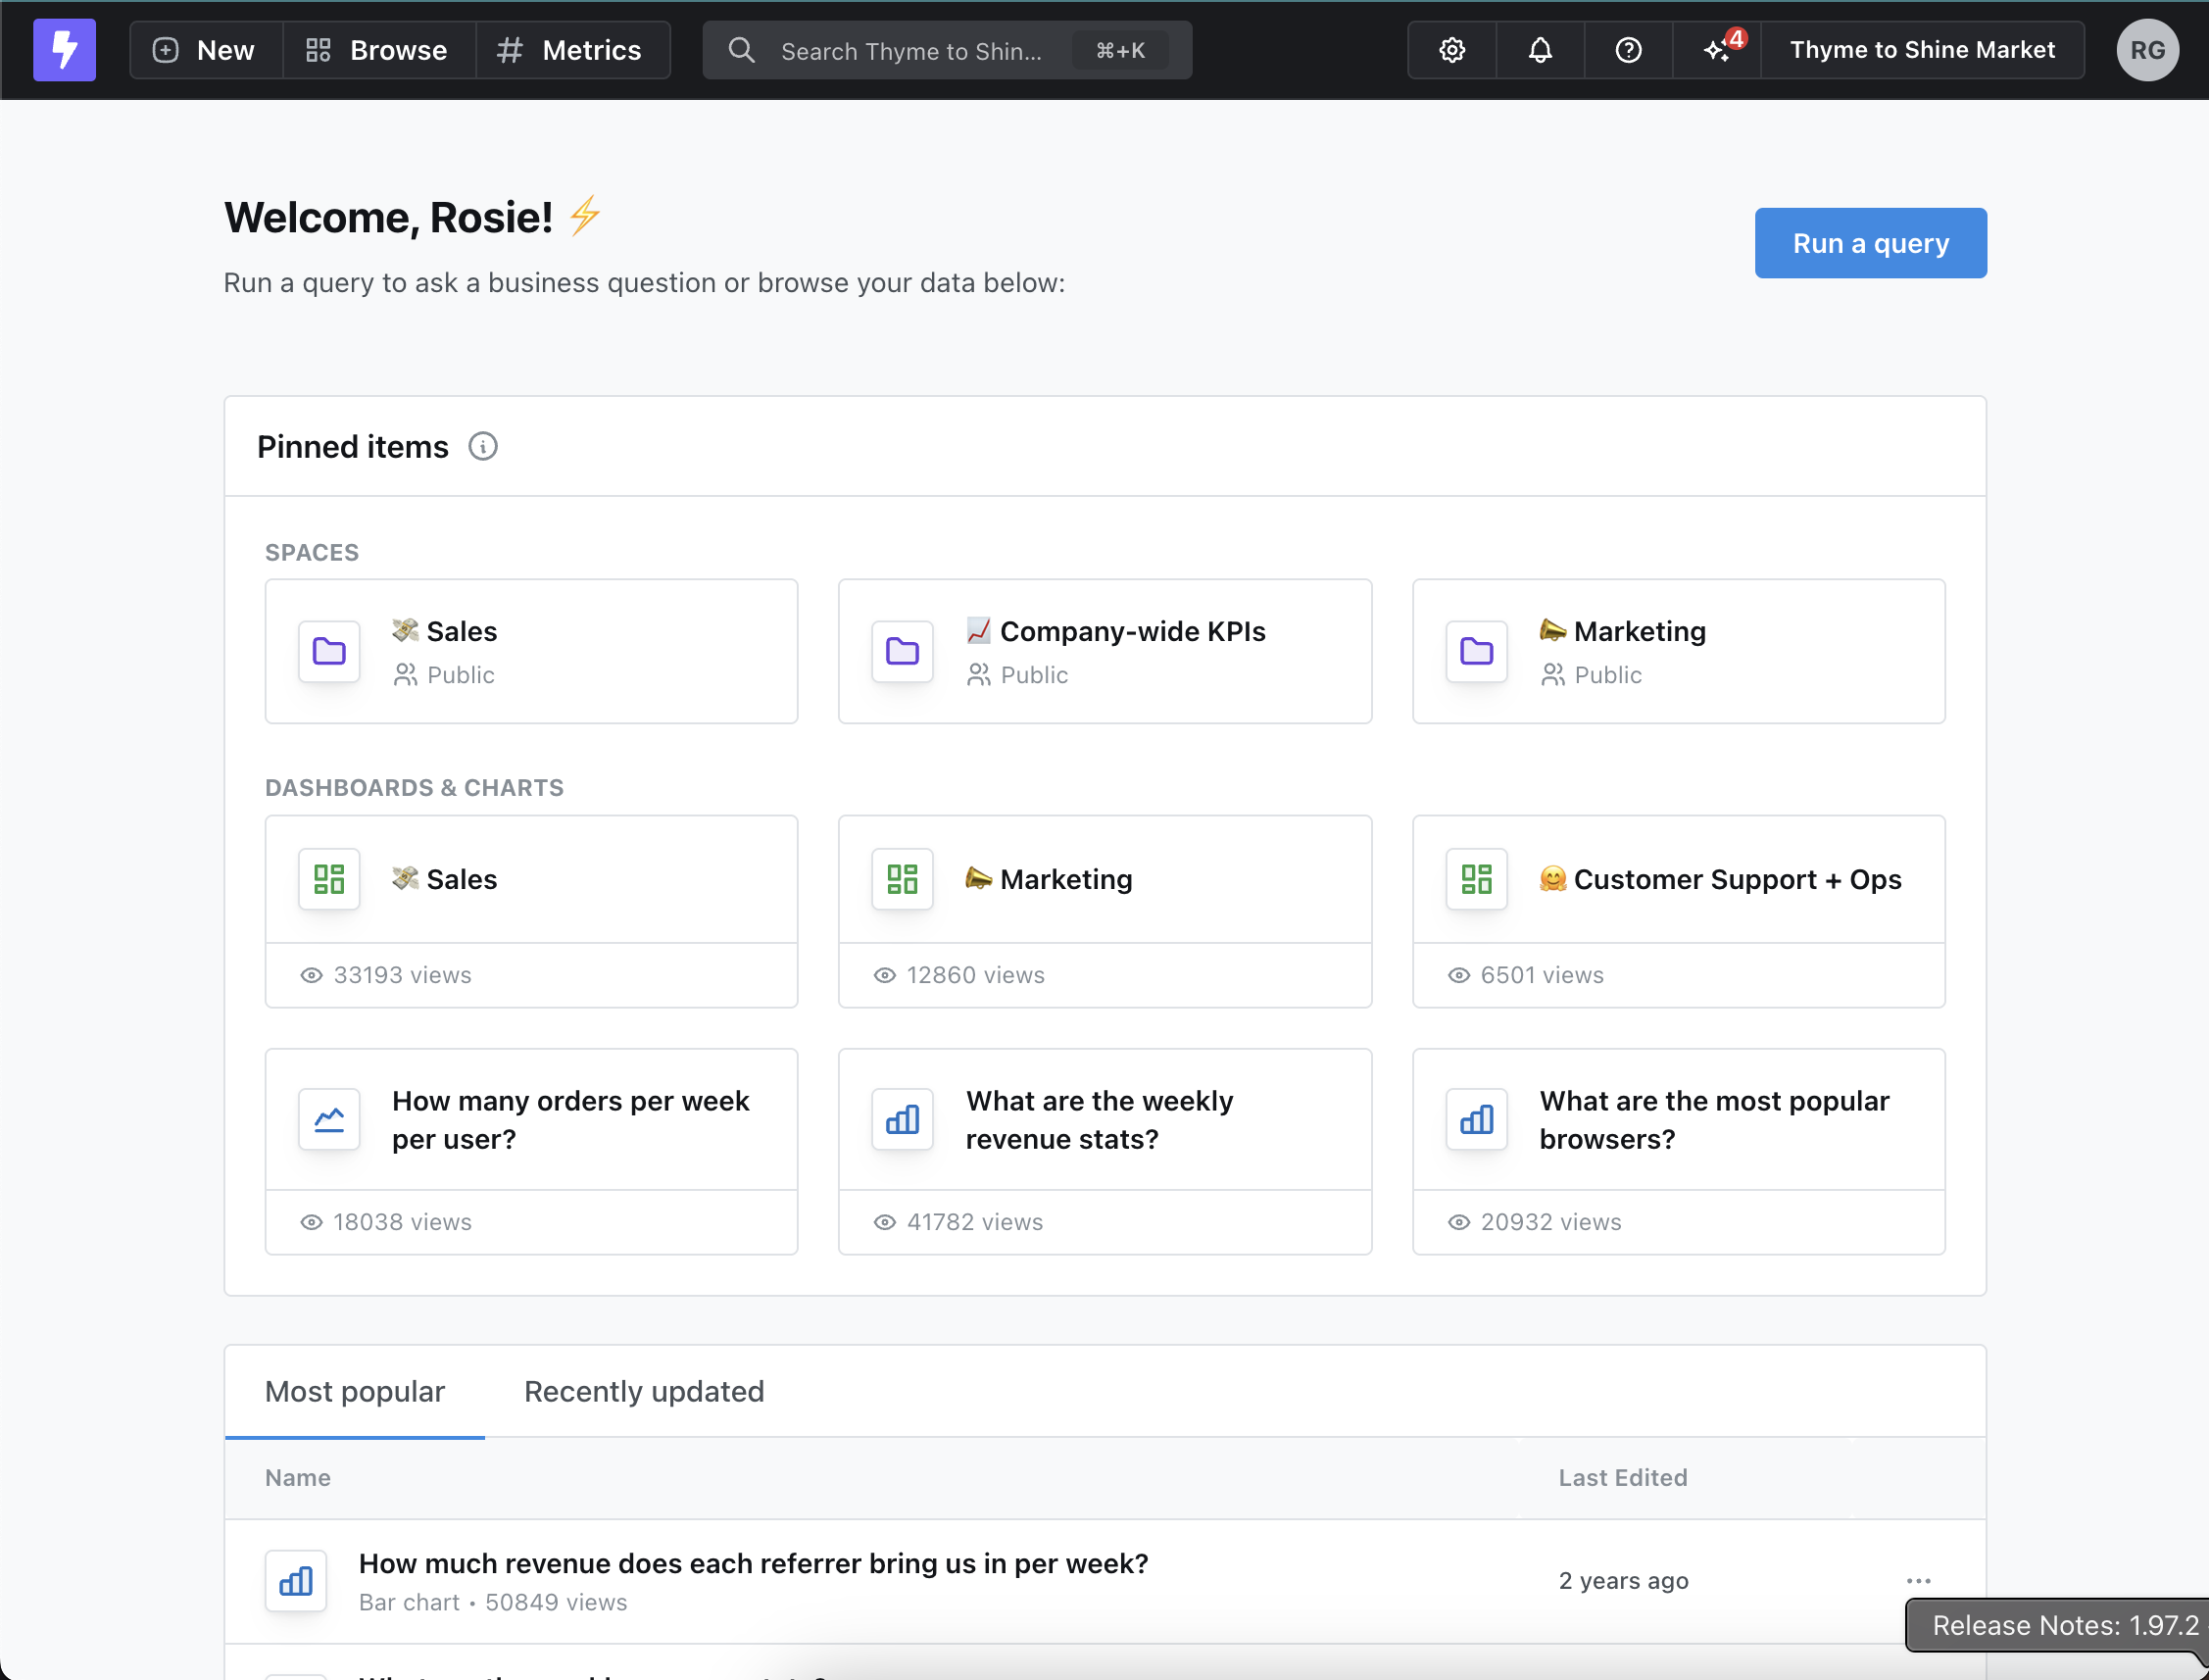Screen dimensions: 2209x1680
Task: Open three-dot menu for revenue referrer chart
Action: point(1918,1581)
